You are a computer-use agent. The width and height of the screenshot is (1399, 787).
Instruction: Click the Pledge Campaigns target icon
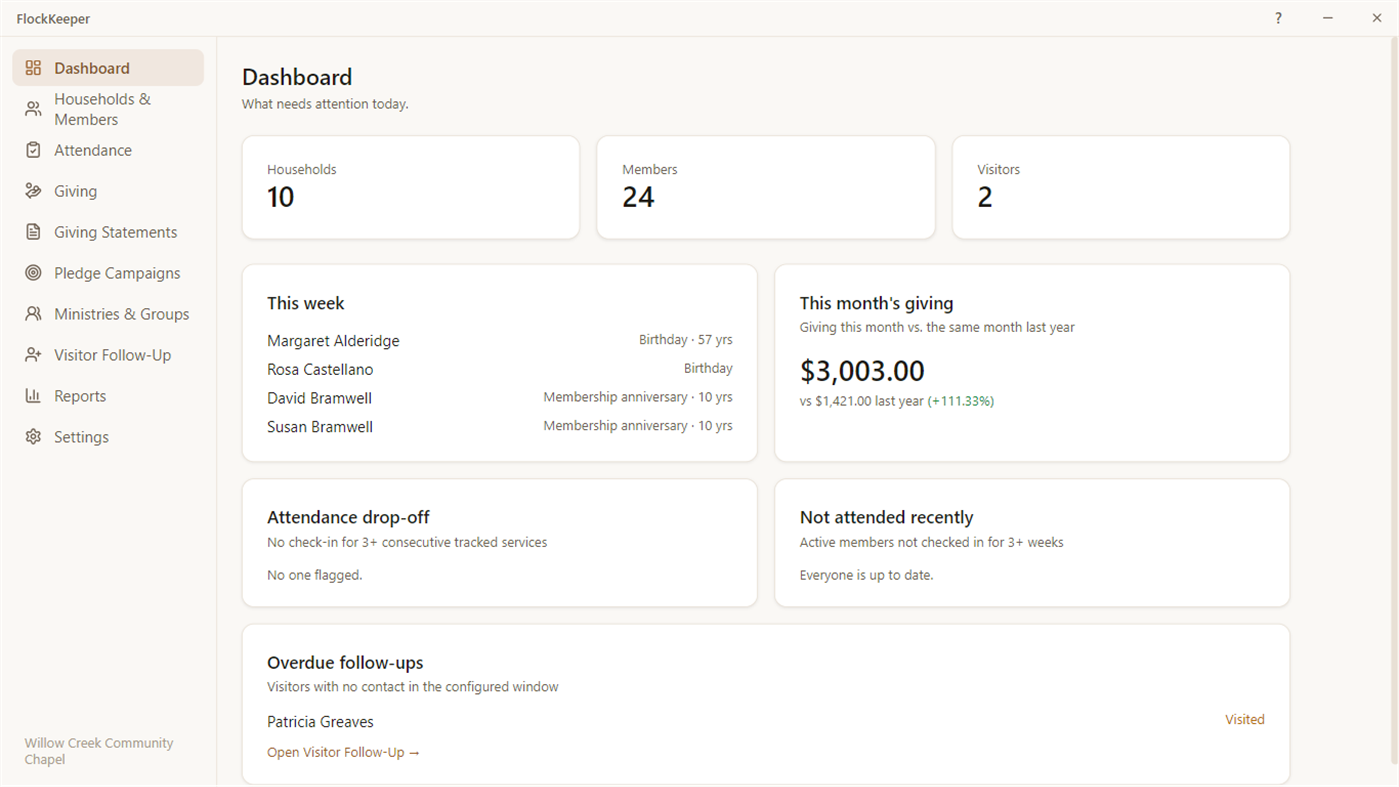click(33, 273)
